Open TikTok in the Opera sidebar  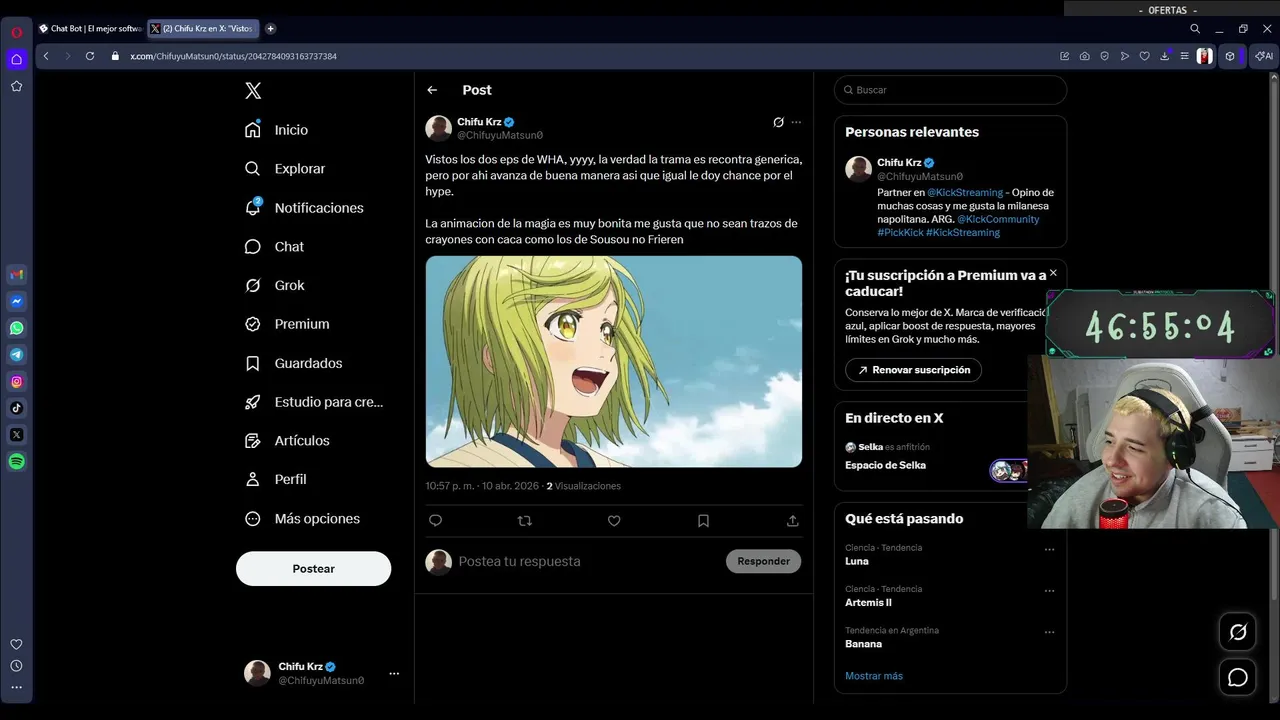tap(17, 408)
